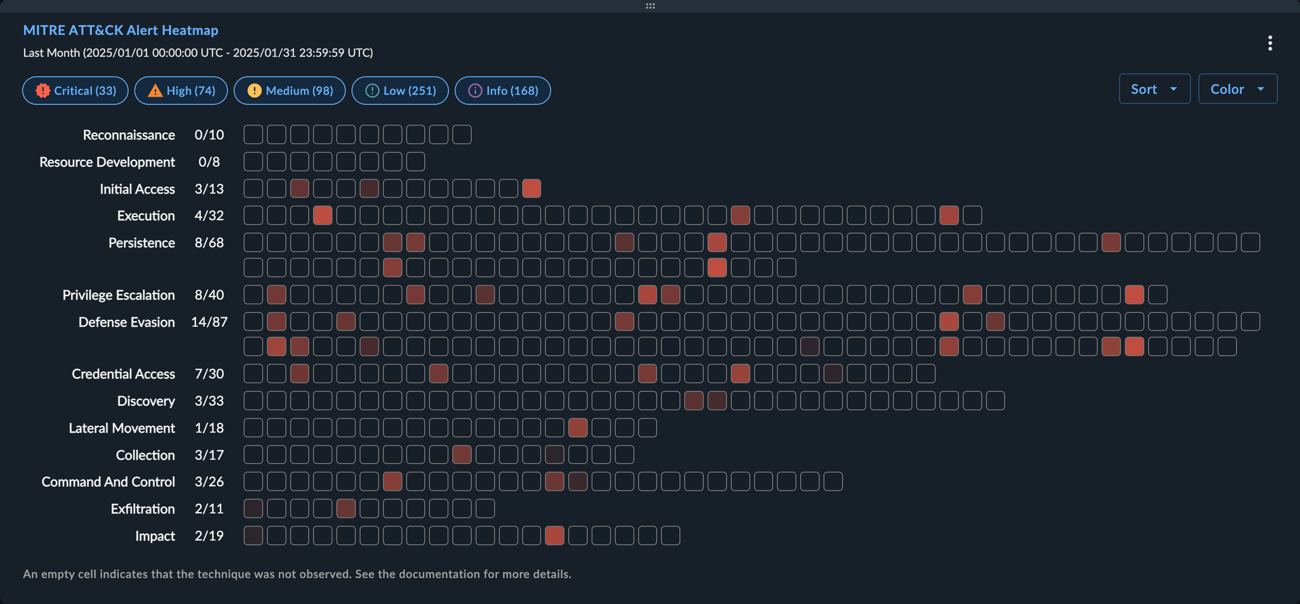Open the panel's three-dot options menu
Image resolution: width=1300 pixels, height=604 pixels.
[x=1270, y=43]
